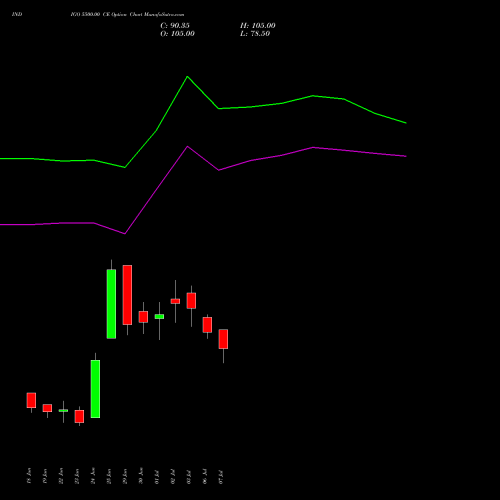Click the low value L: 78.50
This screenshot has height=500, width=500.
[x=255, y=34]
